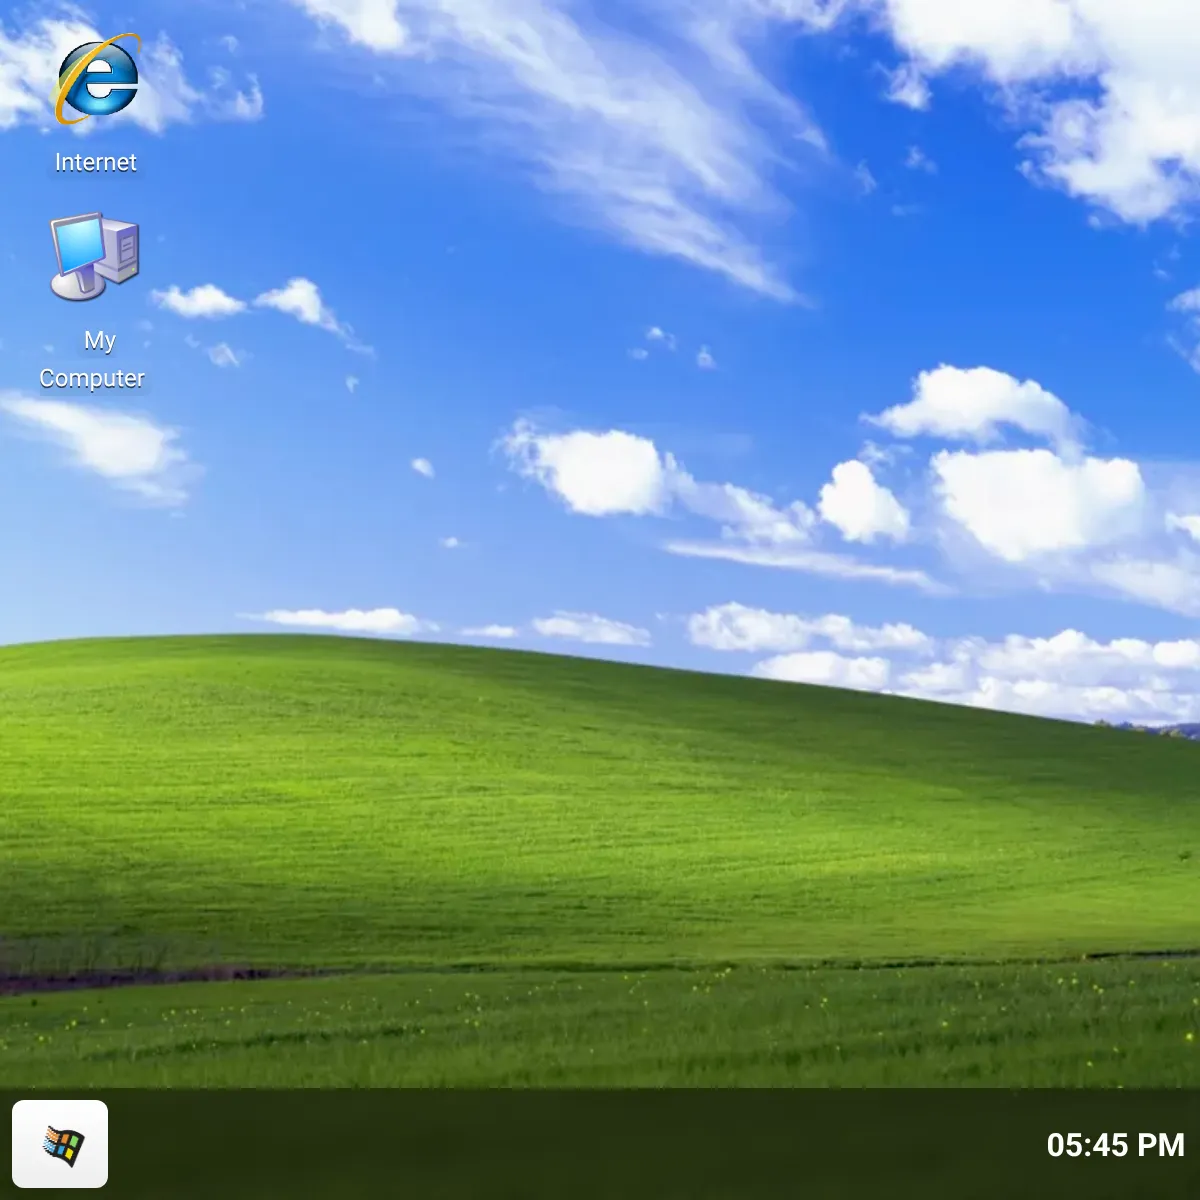This screenshot has height=1200, width=1200.
Task: Click the word 'Computer' under the icon
Action: click(x=92, y=378)
